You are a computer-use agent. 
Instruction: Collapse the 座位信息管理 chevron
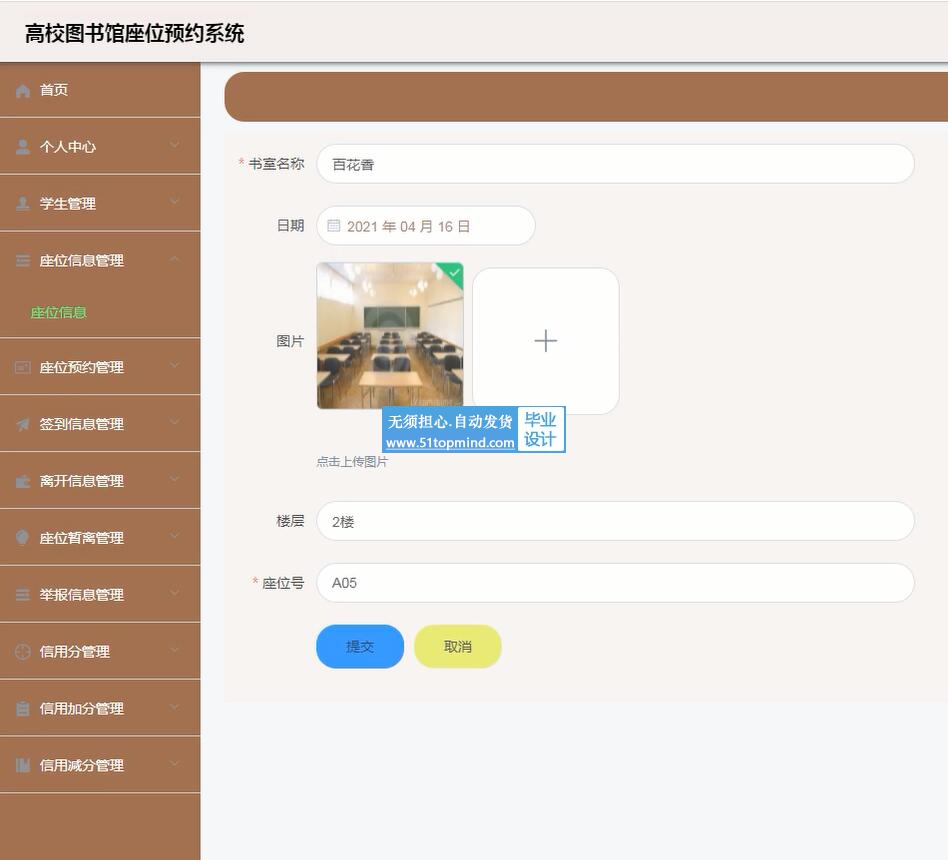coord(175,259)
